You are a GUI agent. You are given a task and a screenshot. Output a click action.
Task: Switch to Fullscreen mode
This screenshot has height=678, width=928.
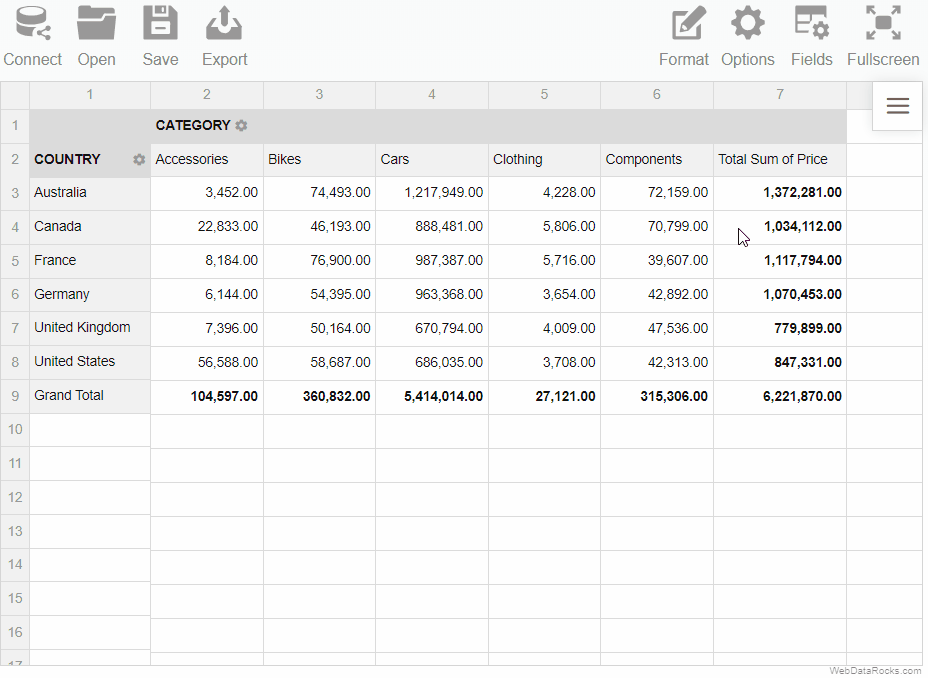(x=883, y=37)
